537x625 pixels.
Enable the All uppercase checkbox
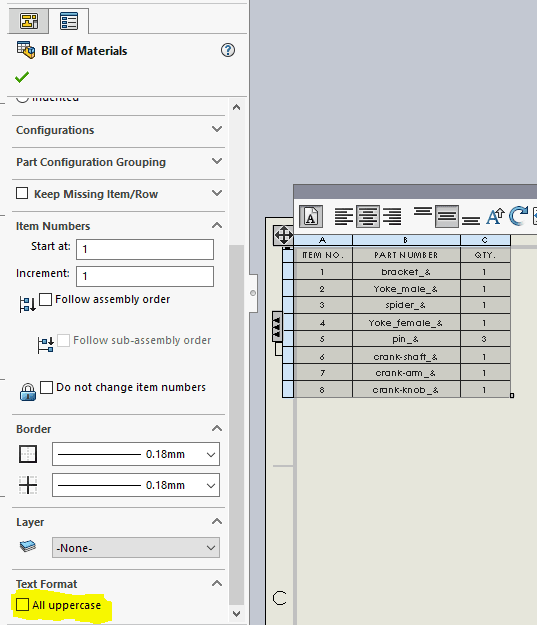click(22, 604)
